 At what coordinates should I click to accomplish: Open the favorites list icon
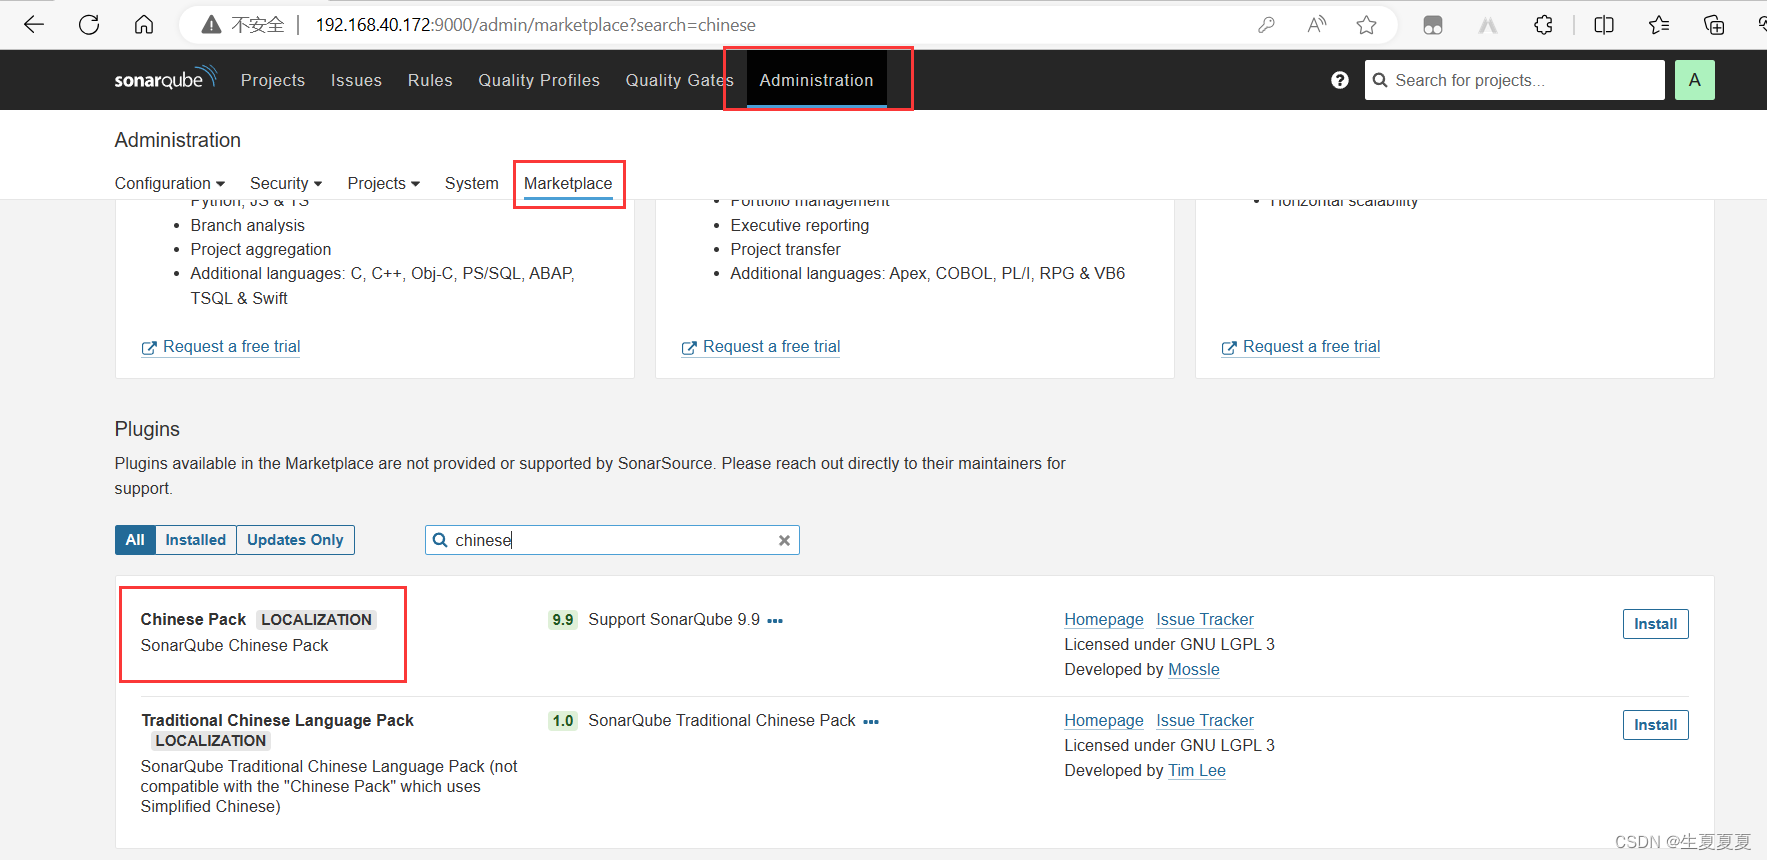click(x=1659, y=25)
